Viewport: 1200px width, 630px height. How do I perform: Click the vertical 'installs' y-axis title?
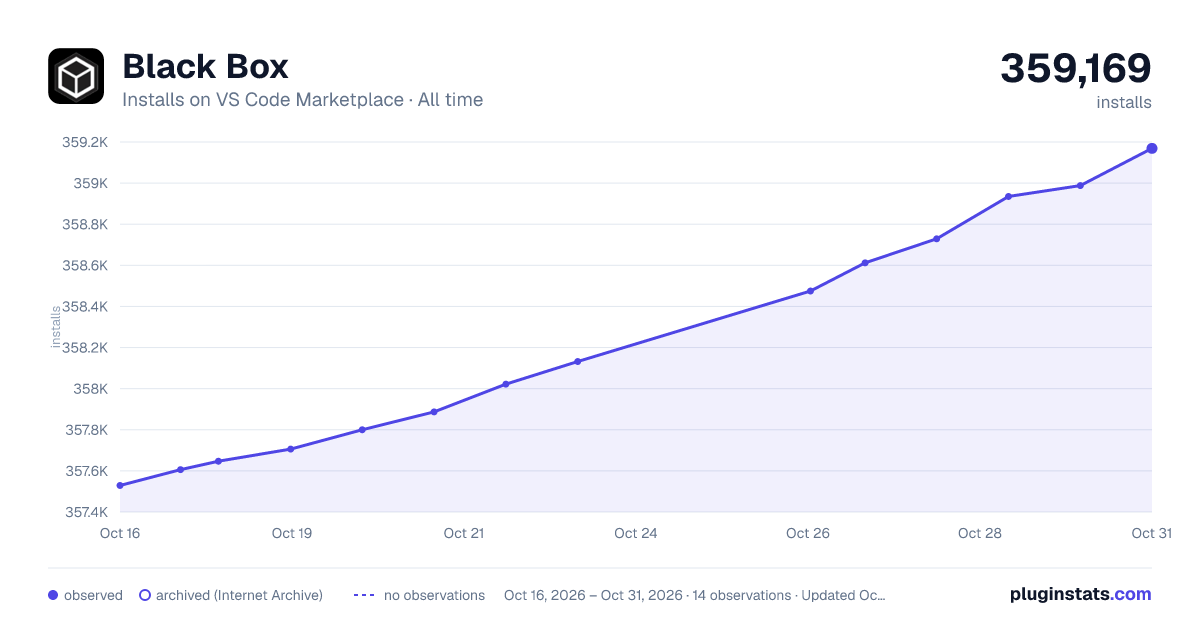coord(56,327)
